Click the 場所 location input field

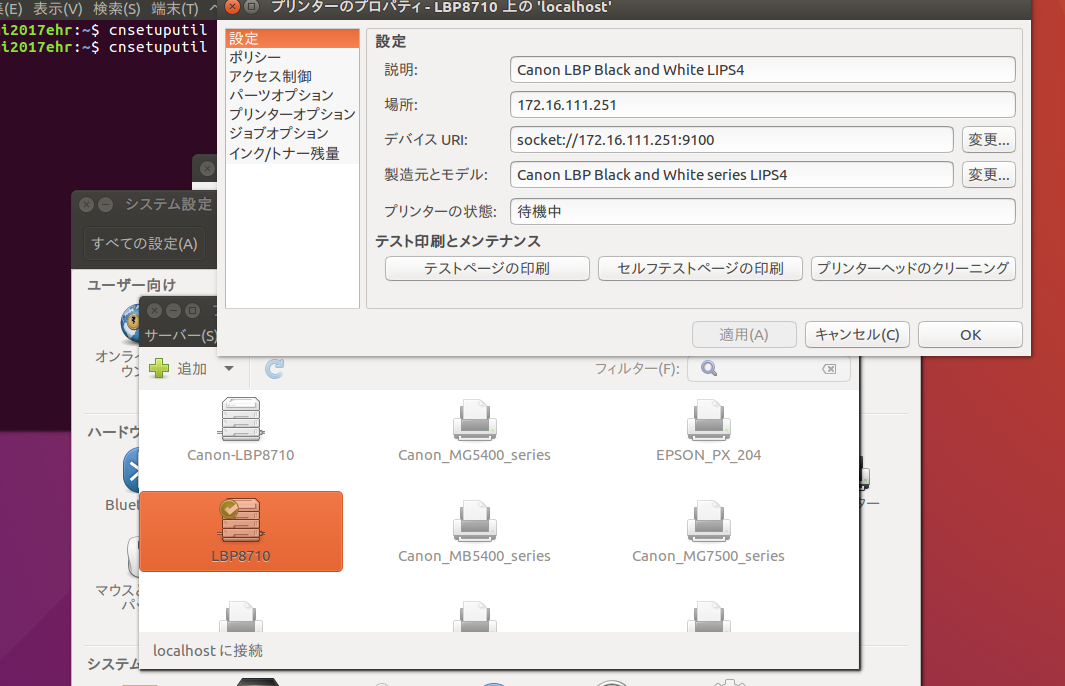coord(763,105)
